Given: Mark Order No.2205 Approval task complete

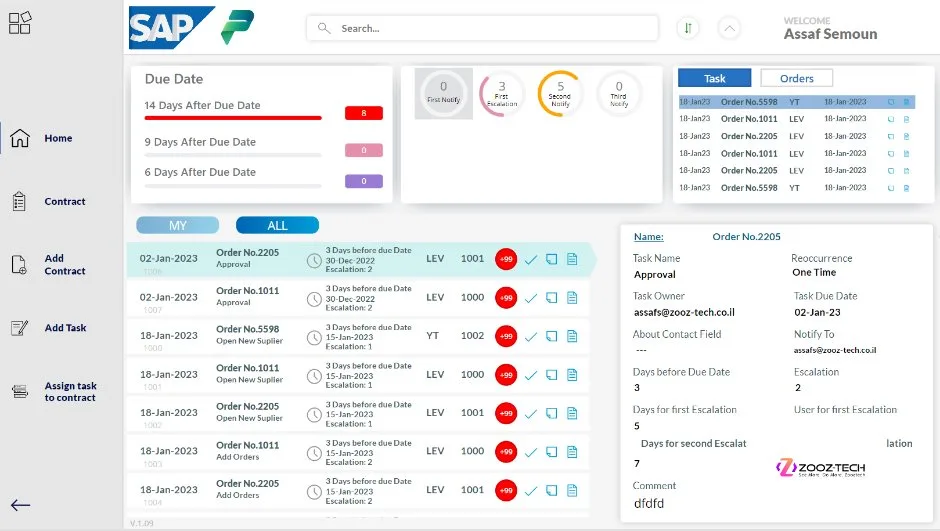Looking at the screenshot, I should (531, 260).
